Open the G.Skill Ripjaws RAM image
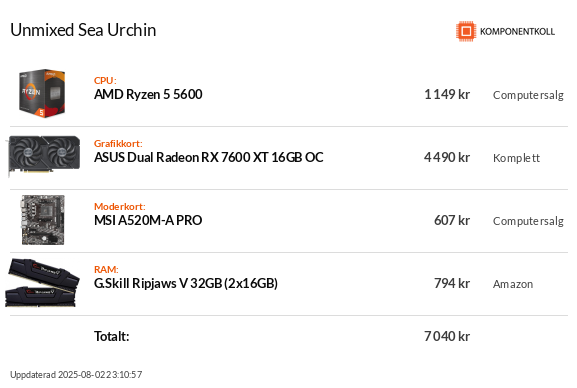577x388 pixels. coord(42,283)
